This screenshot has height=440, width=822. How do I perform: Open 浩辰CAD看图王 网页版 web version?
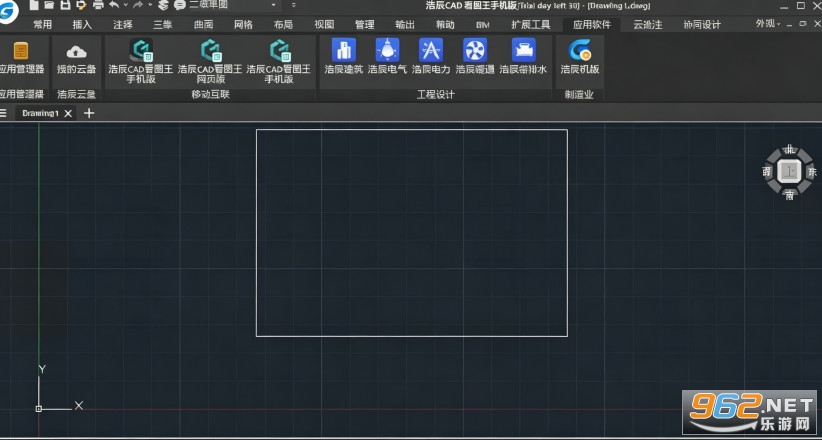pyautogui.click(x=210, y=61)
